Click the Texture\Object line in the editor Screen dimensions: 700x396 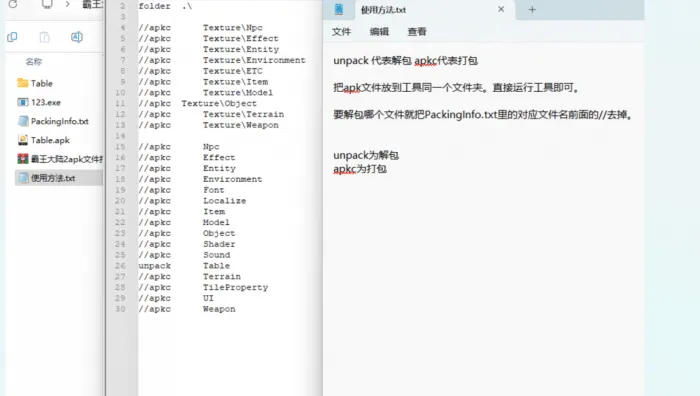[198, 103]
